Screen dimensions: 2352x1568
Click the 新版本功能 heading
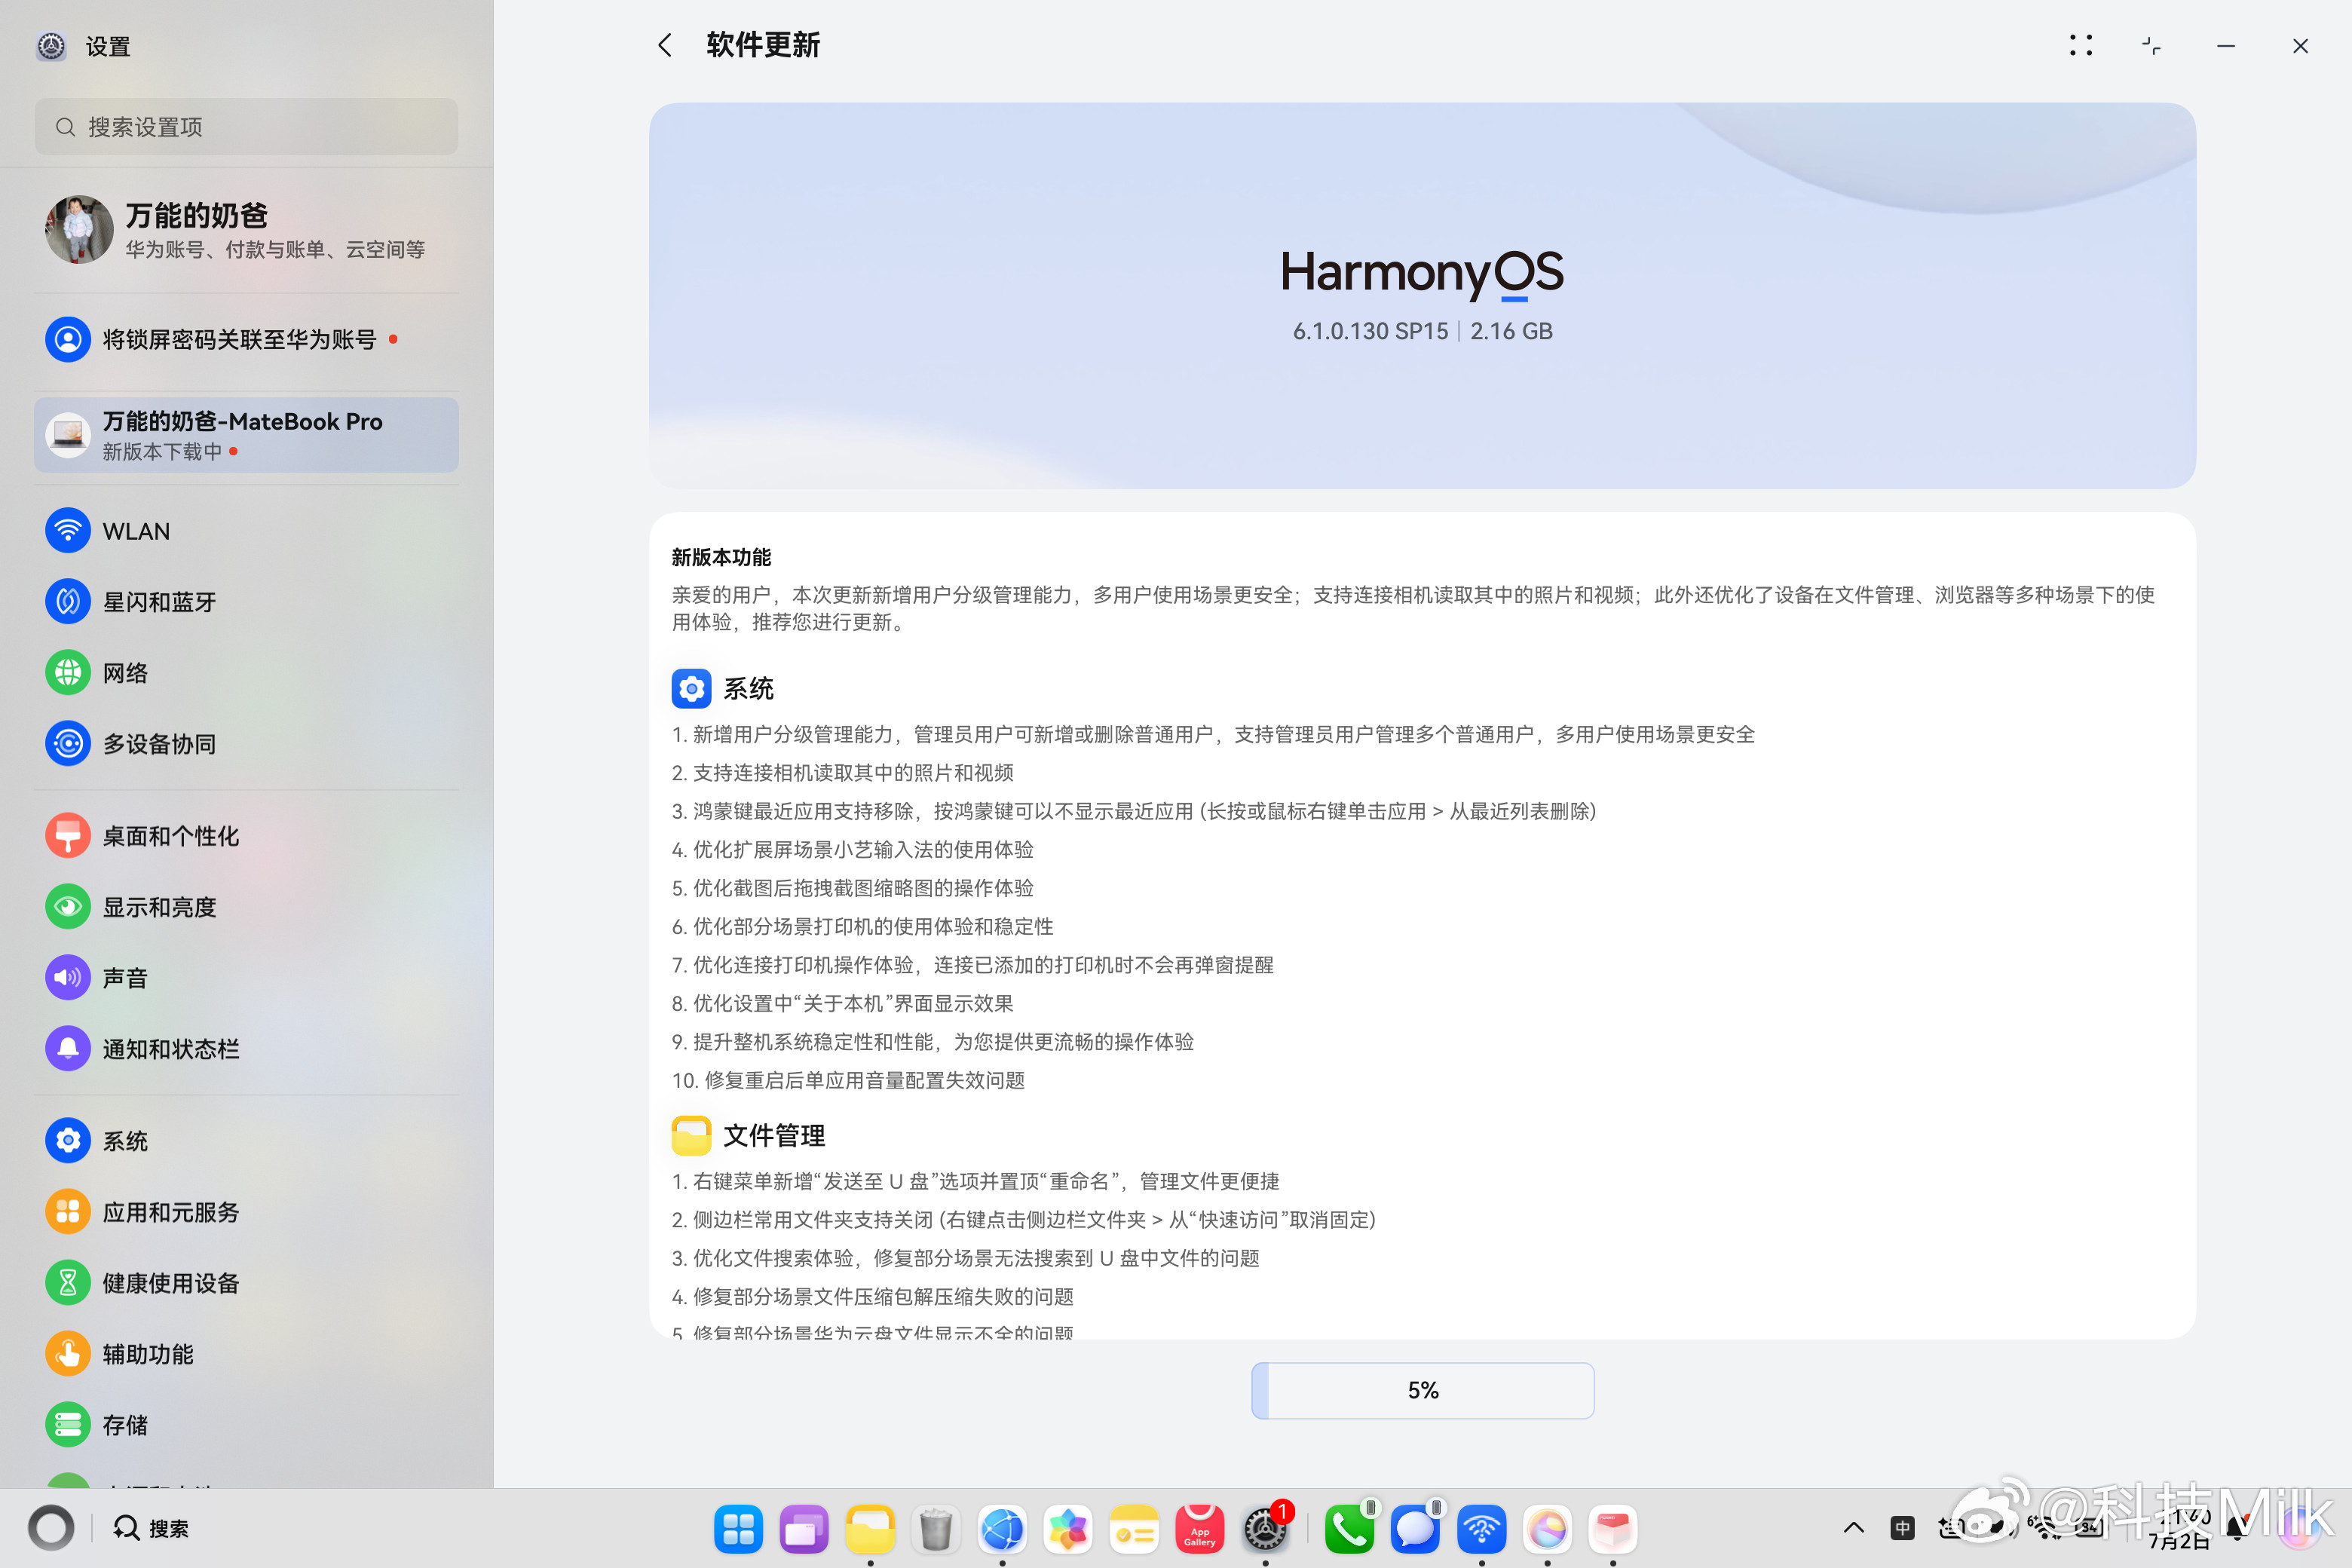point(721,557)
